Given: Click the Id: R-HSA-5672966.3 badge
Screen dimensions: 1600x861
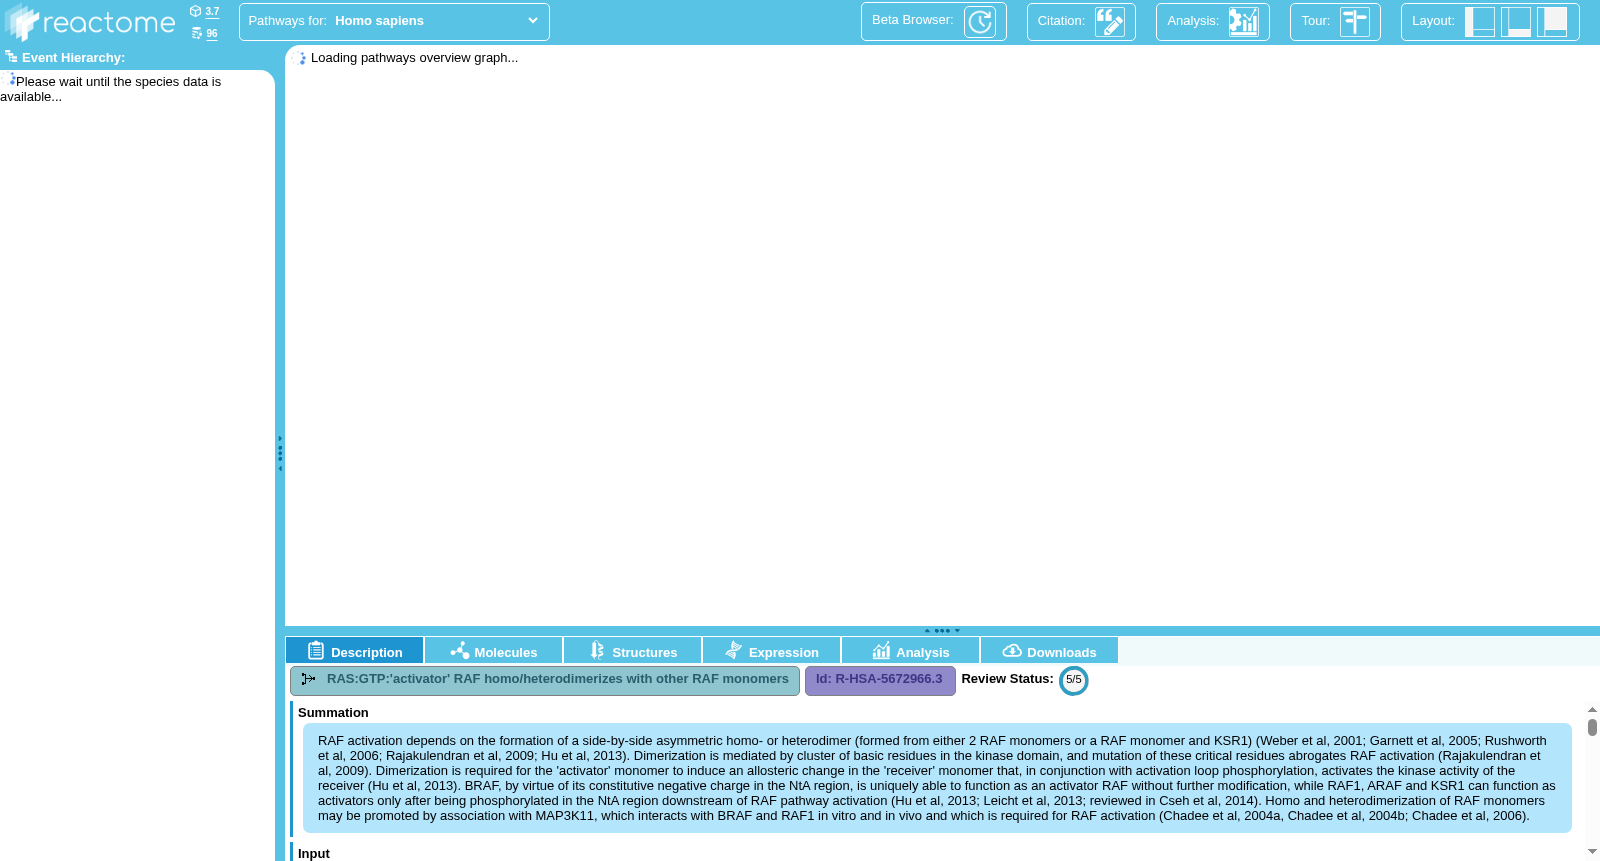Looking at the screenshot, I should (x=880, y=680).
